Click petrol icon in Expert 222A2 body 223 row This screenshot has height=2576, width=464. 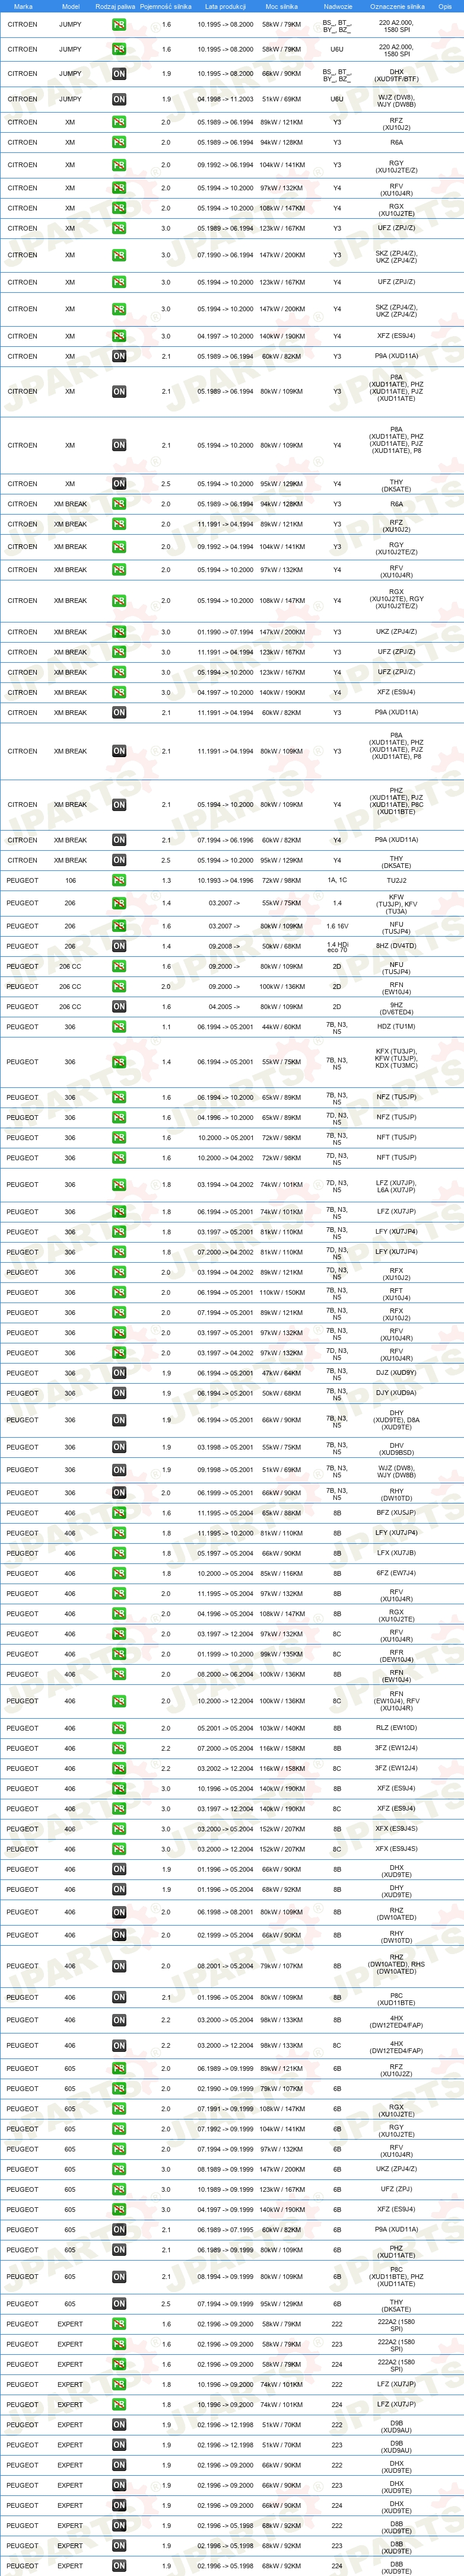click(x=119, y=2344)
